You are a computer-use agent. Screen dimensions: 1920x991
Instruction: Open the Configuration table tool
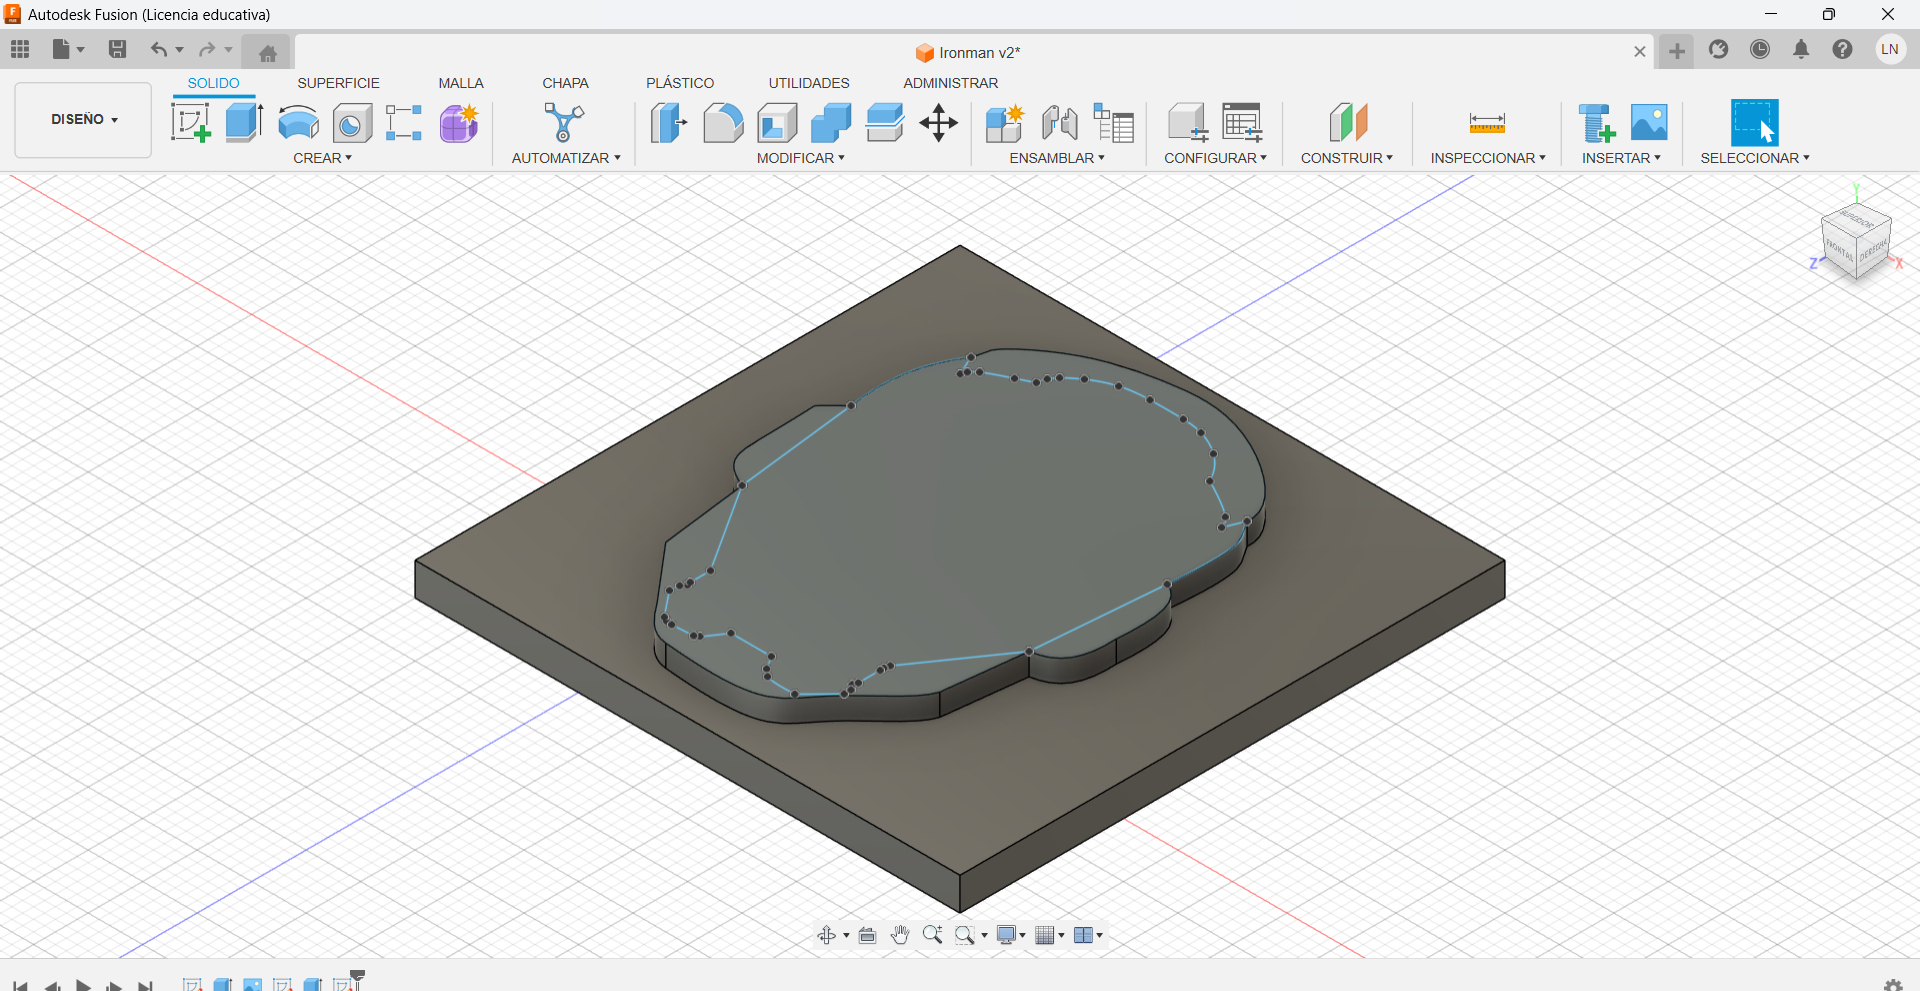pyautogui.click(x=1242, y=123)
